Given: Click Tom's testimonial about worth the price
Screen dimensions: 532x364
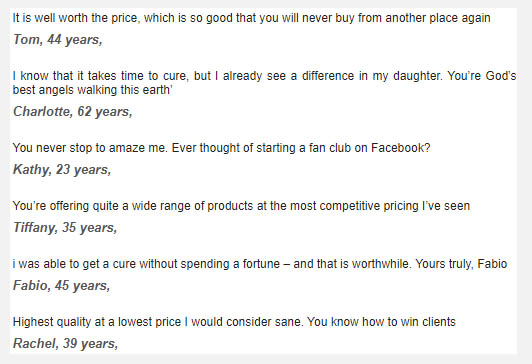Looking at the screenshot, I should tap(251, 18).
